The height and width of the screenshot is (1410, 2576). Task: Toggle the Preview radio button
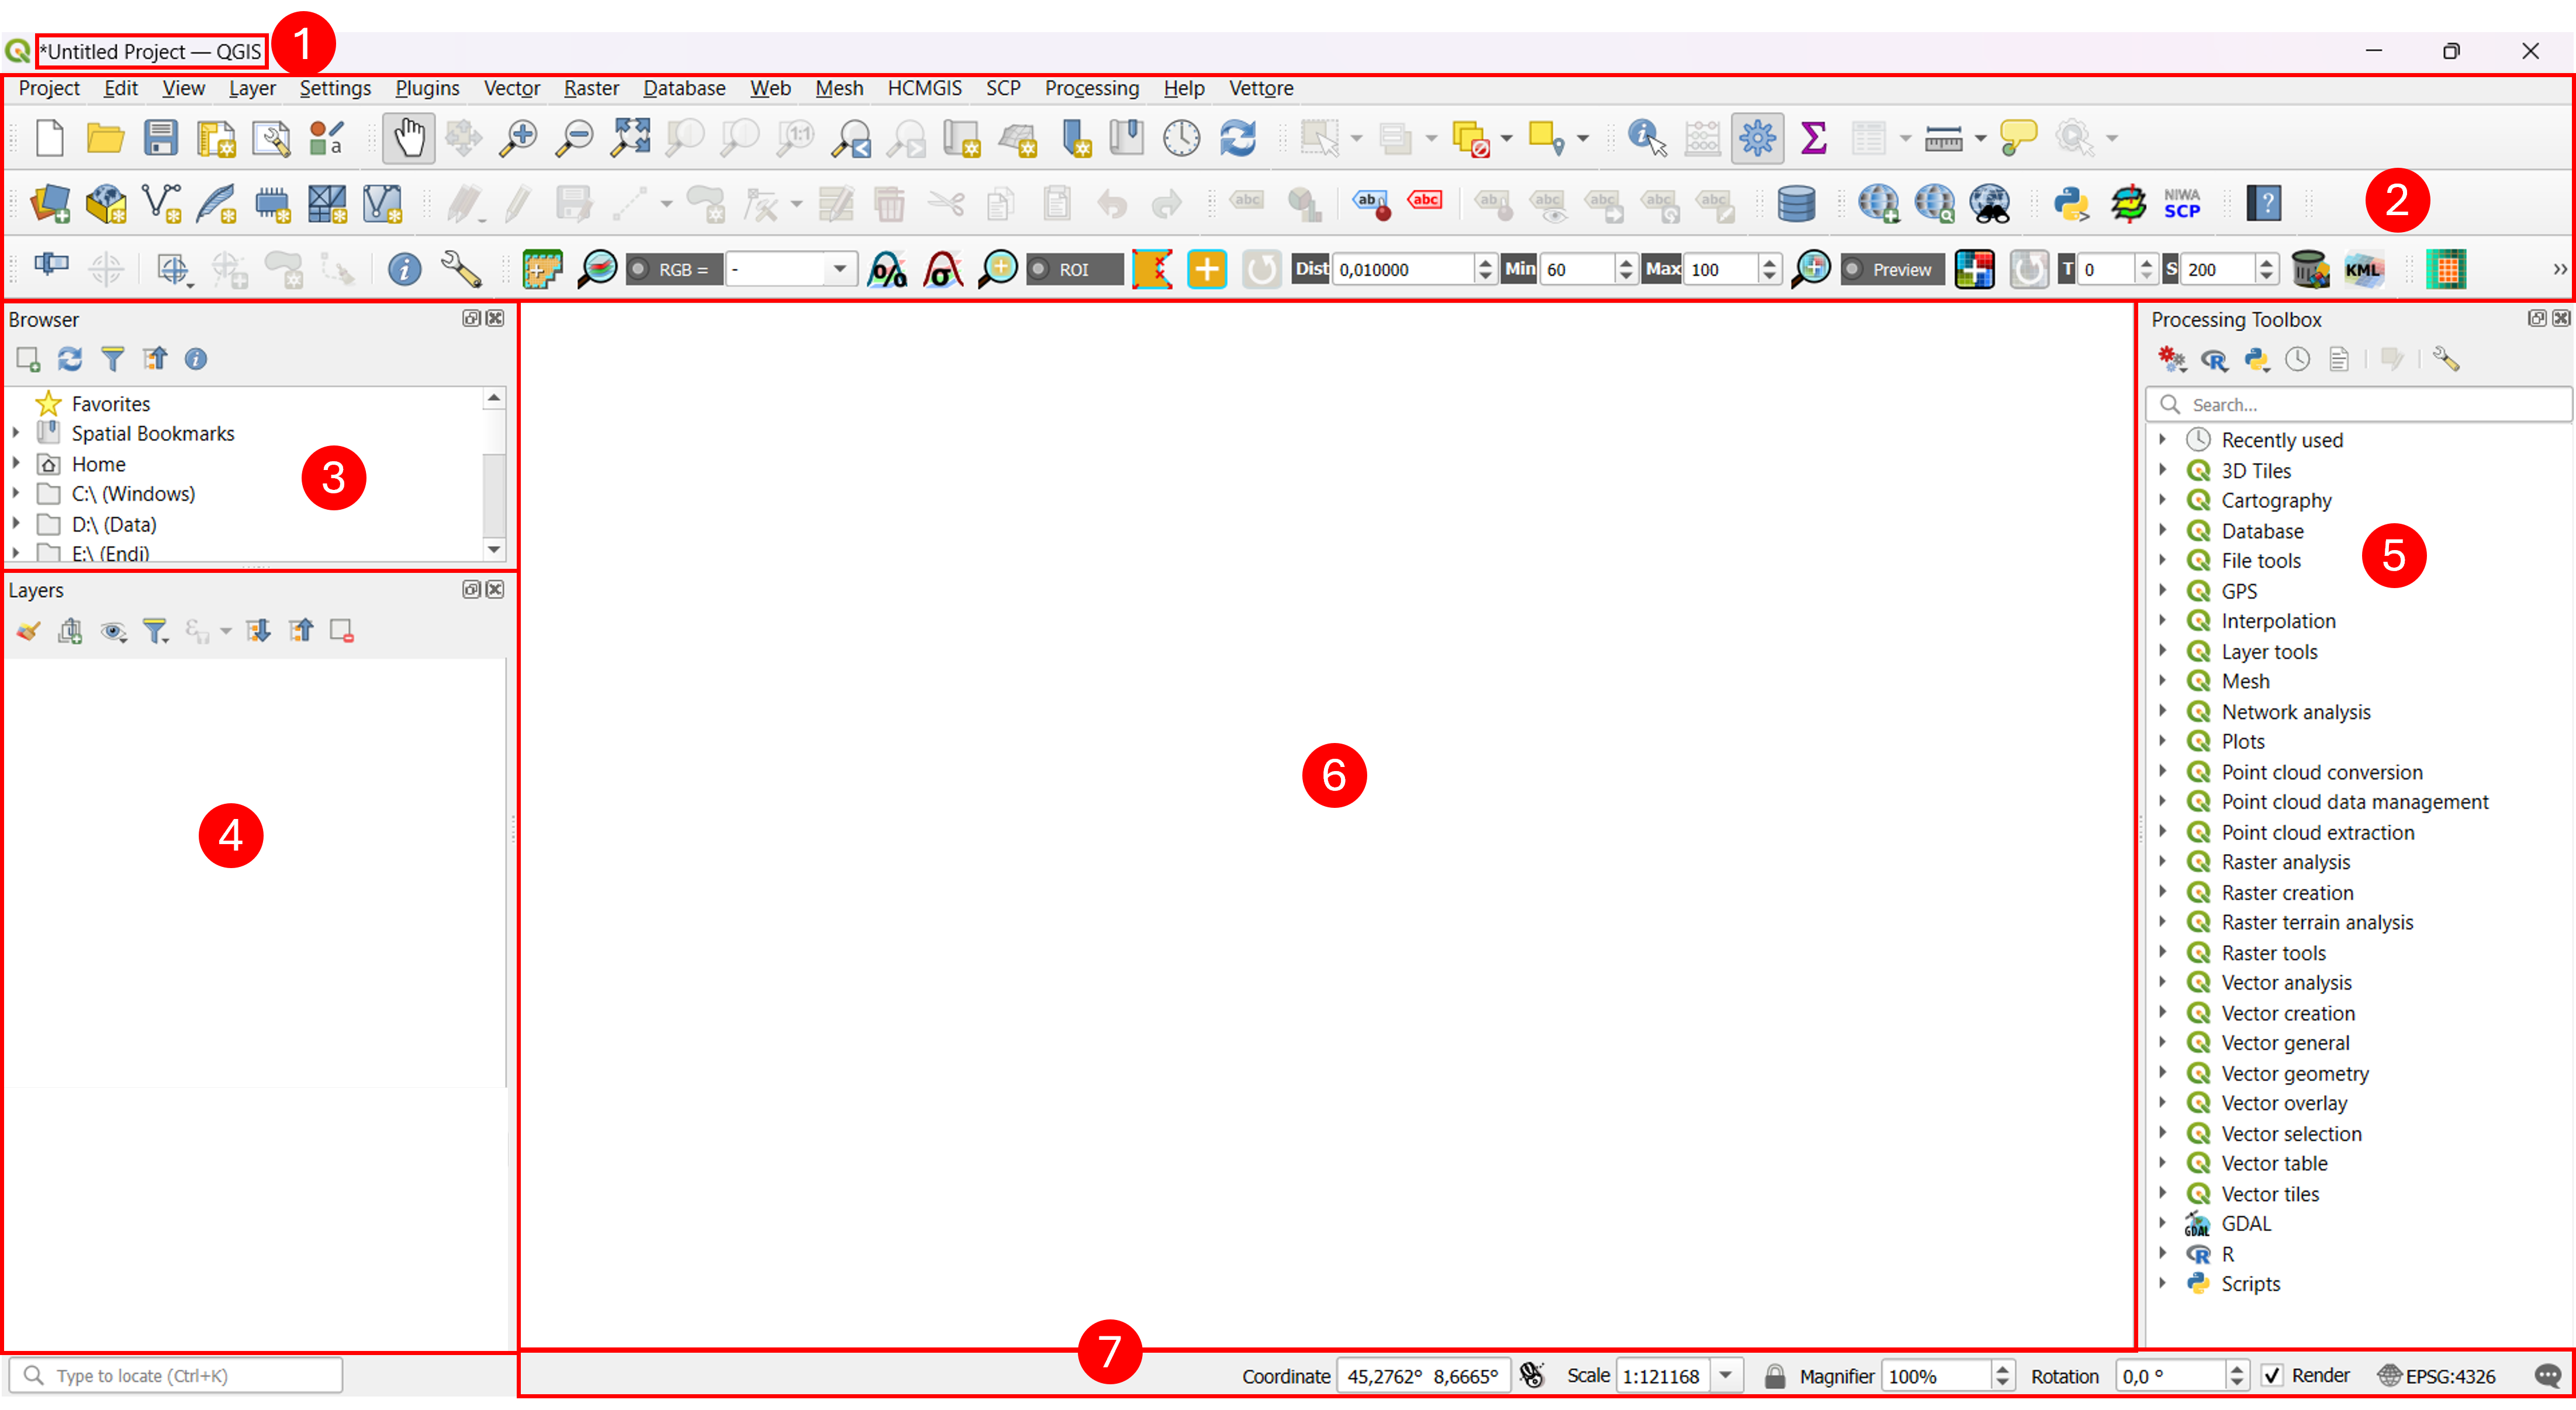tap(1853, 270)
